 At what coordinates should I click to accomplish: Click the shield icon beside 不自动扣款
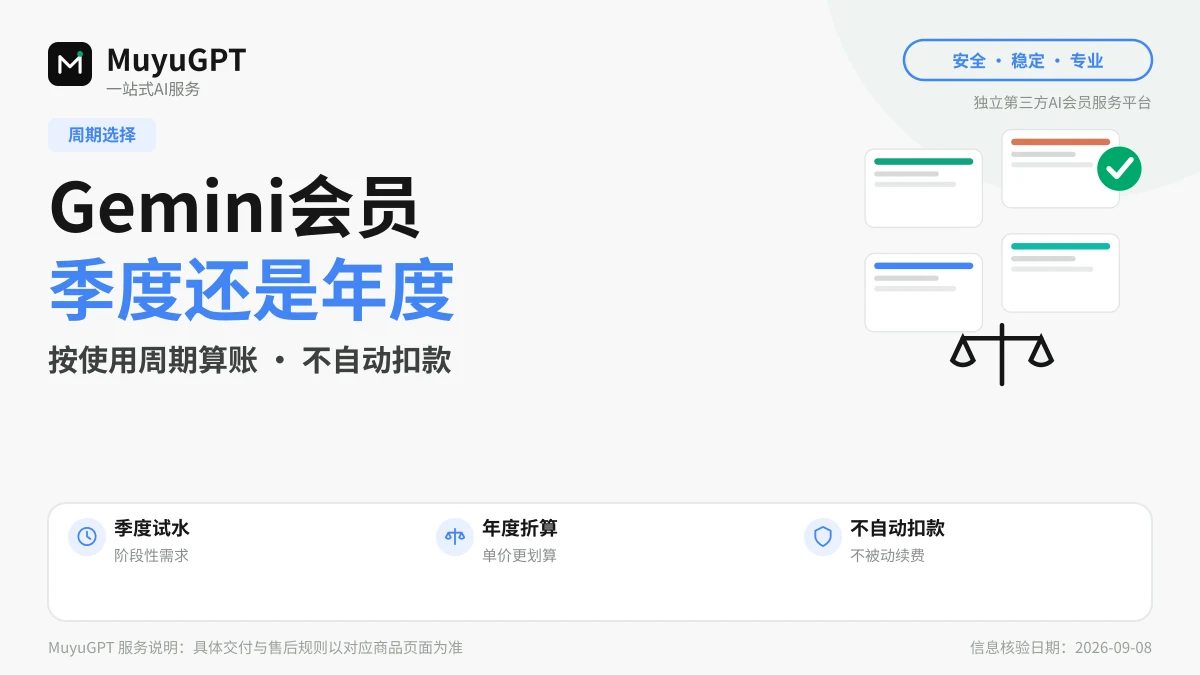tap(823, 537)
